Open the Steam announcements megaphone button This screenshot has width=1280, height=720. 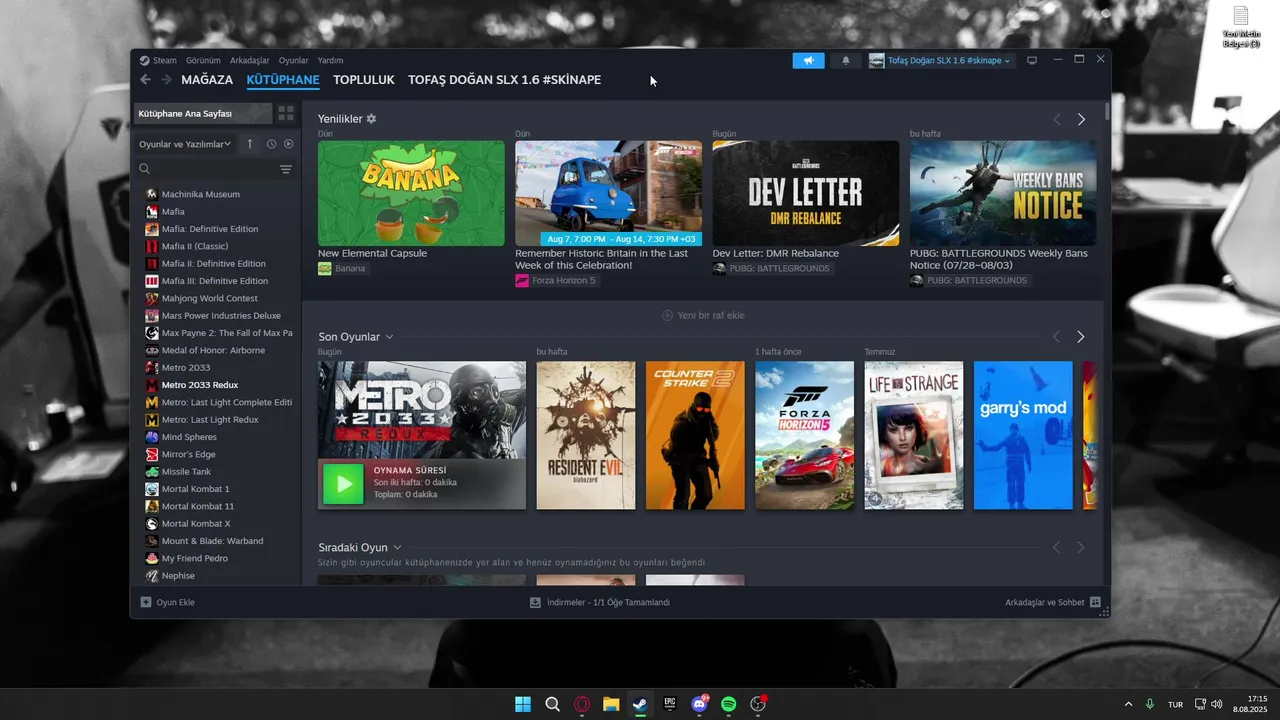click(809, 61)
